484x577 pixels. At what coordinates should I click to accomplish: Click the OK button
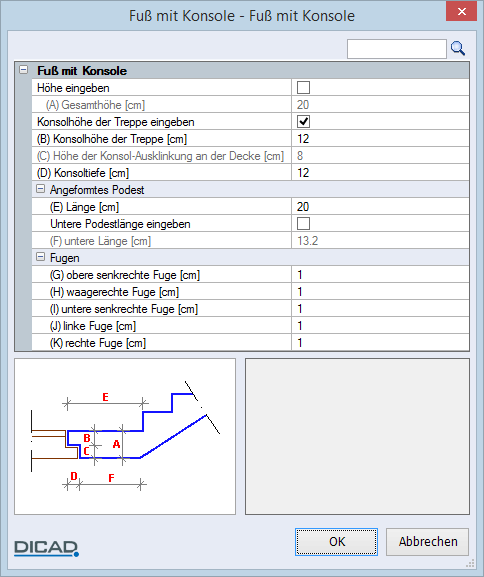click(336, 542)
